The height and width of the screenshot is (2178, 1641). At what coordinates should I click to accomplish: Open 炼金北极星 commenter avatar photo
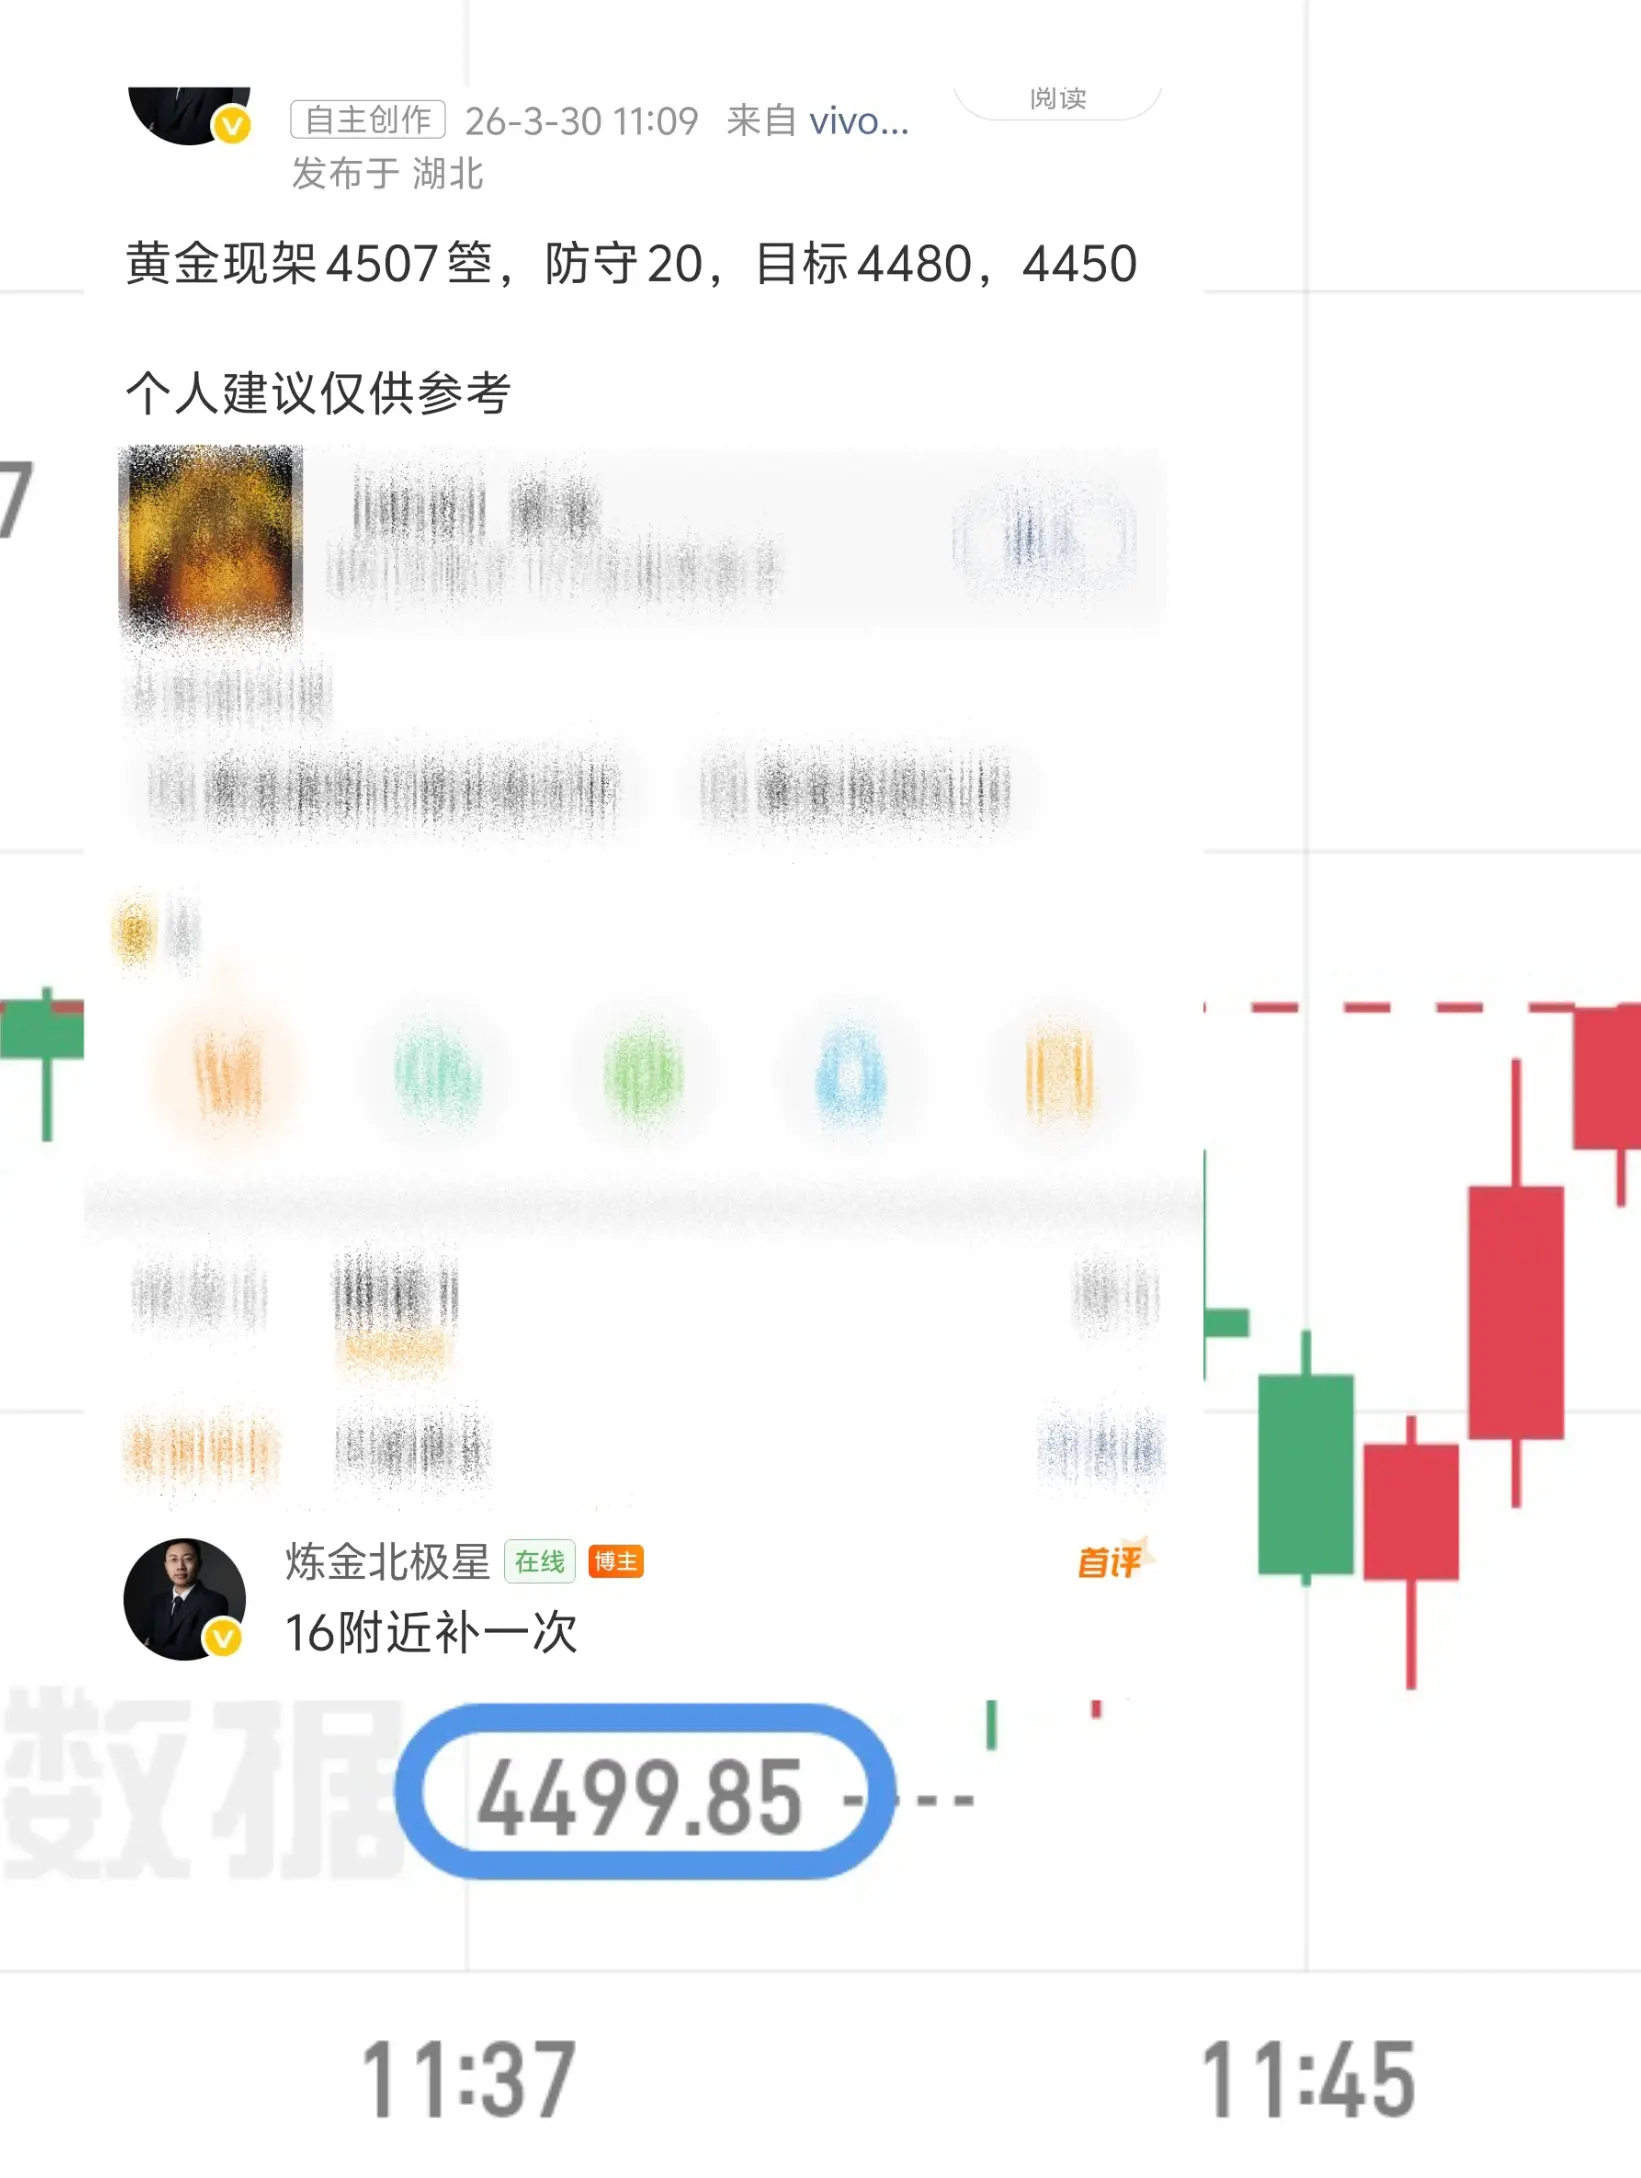tap(185, 1599)
